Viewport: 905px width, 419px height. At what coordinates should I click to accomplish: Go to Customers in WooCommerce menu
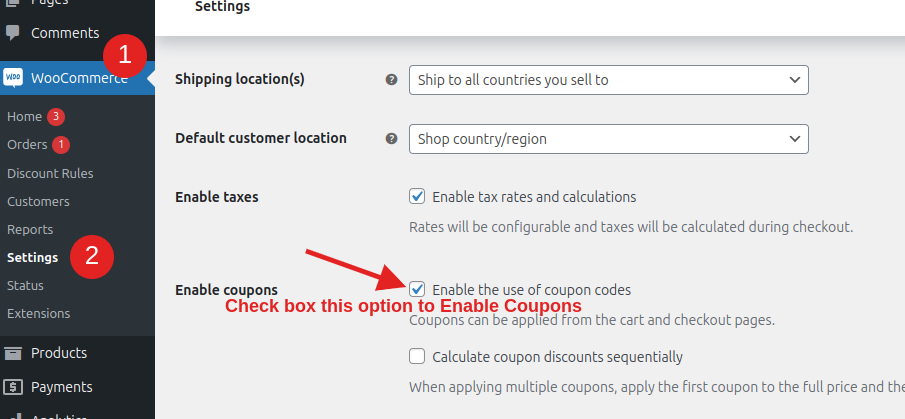pyautogui.click(x=38, y=201)
